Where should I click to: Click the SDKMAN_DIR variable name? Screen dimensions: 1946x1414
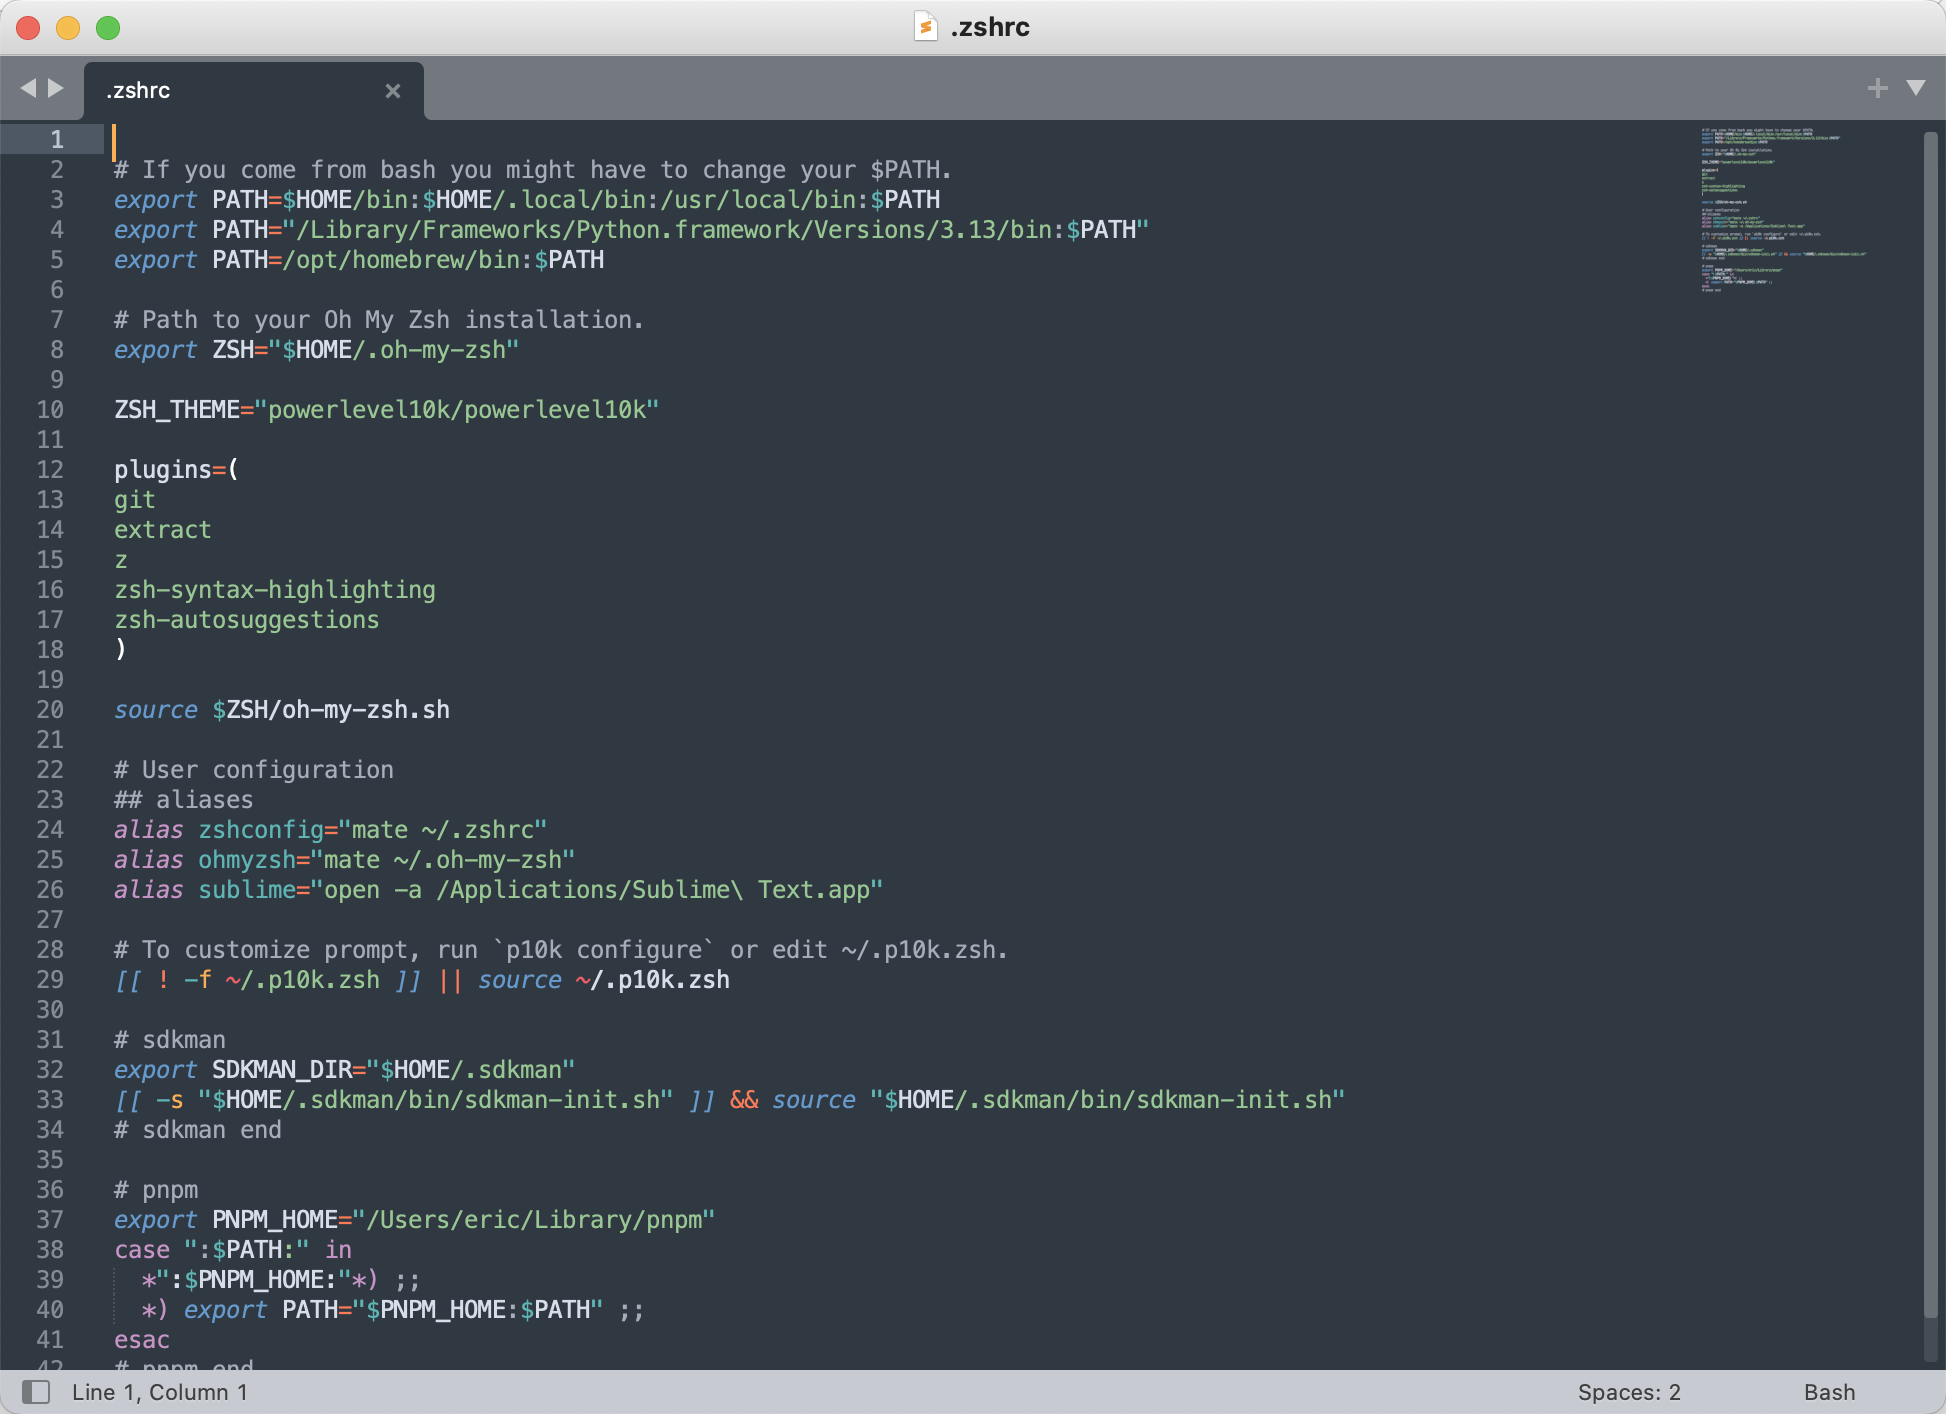[x=282, y=1070]
